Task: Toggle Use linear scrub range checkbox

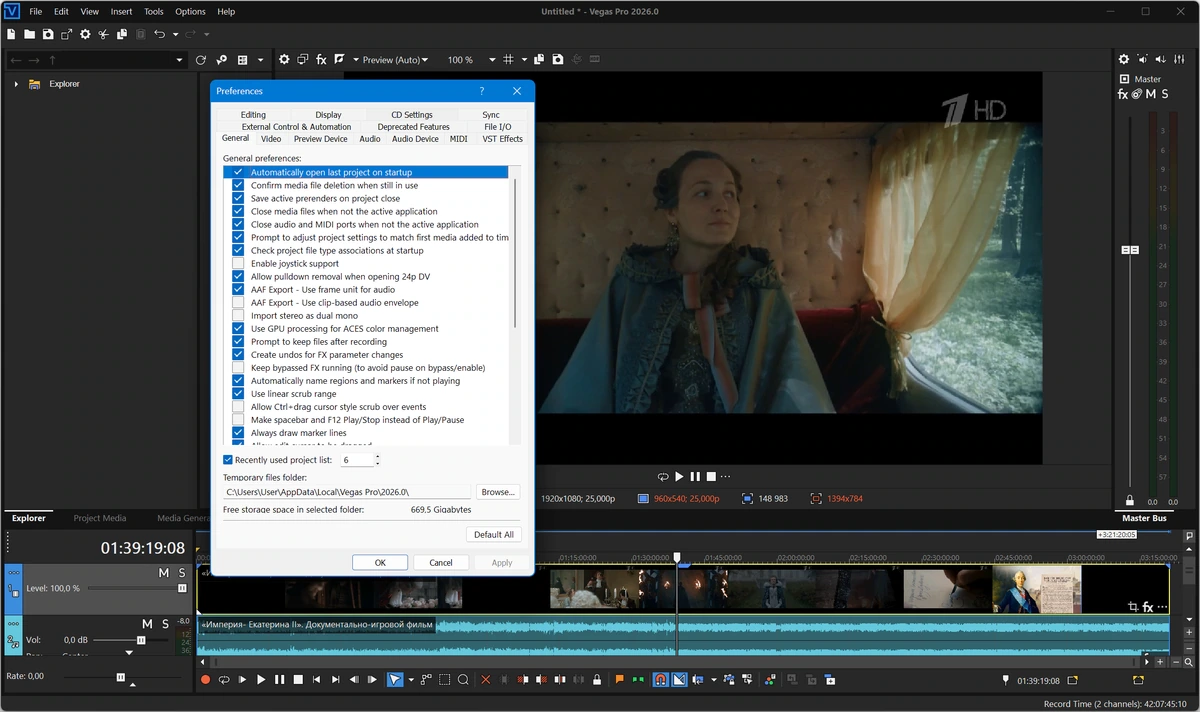Action: [x=238, y=393]
